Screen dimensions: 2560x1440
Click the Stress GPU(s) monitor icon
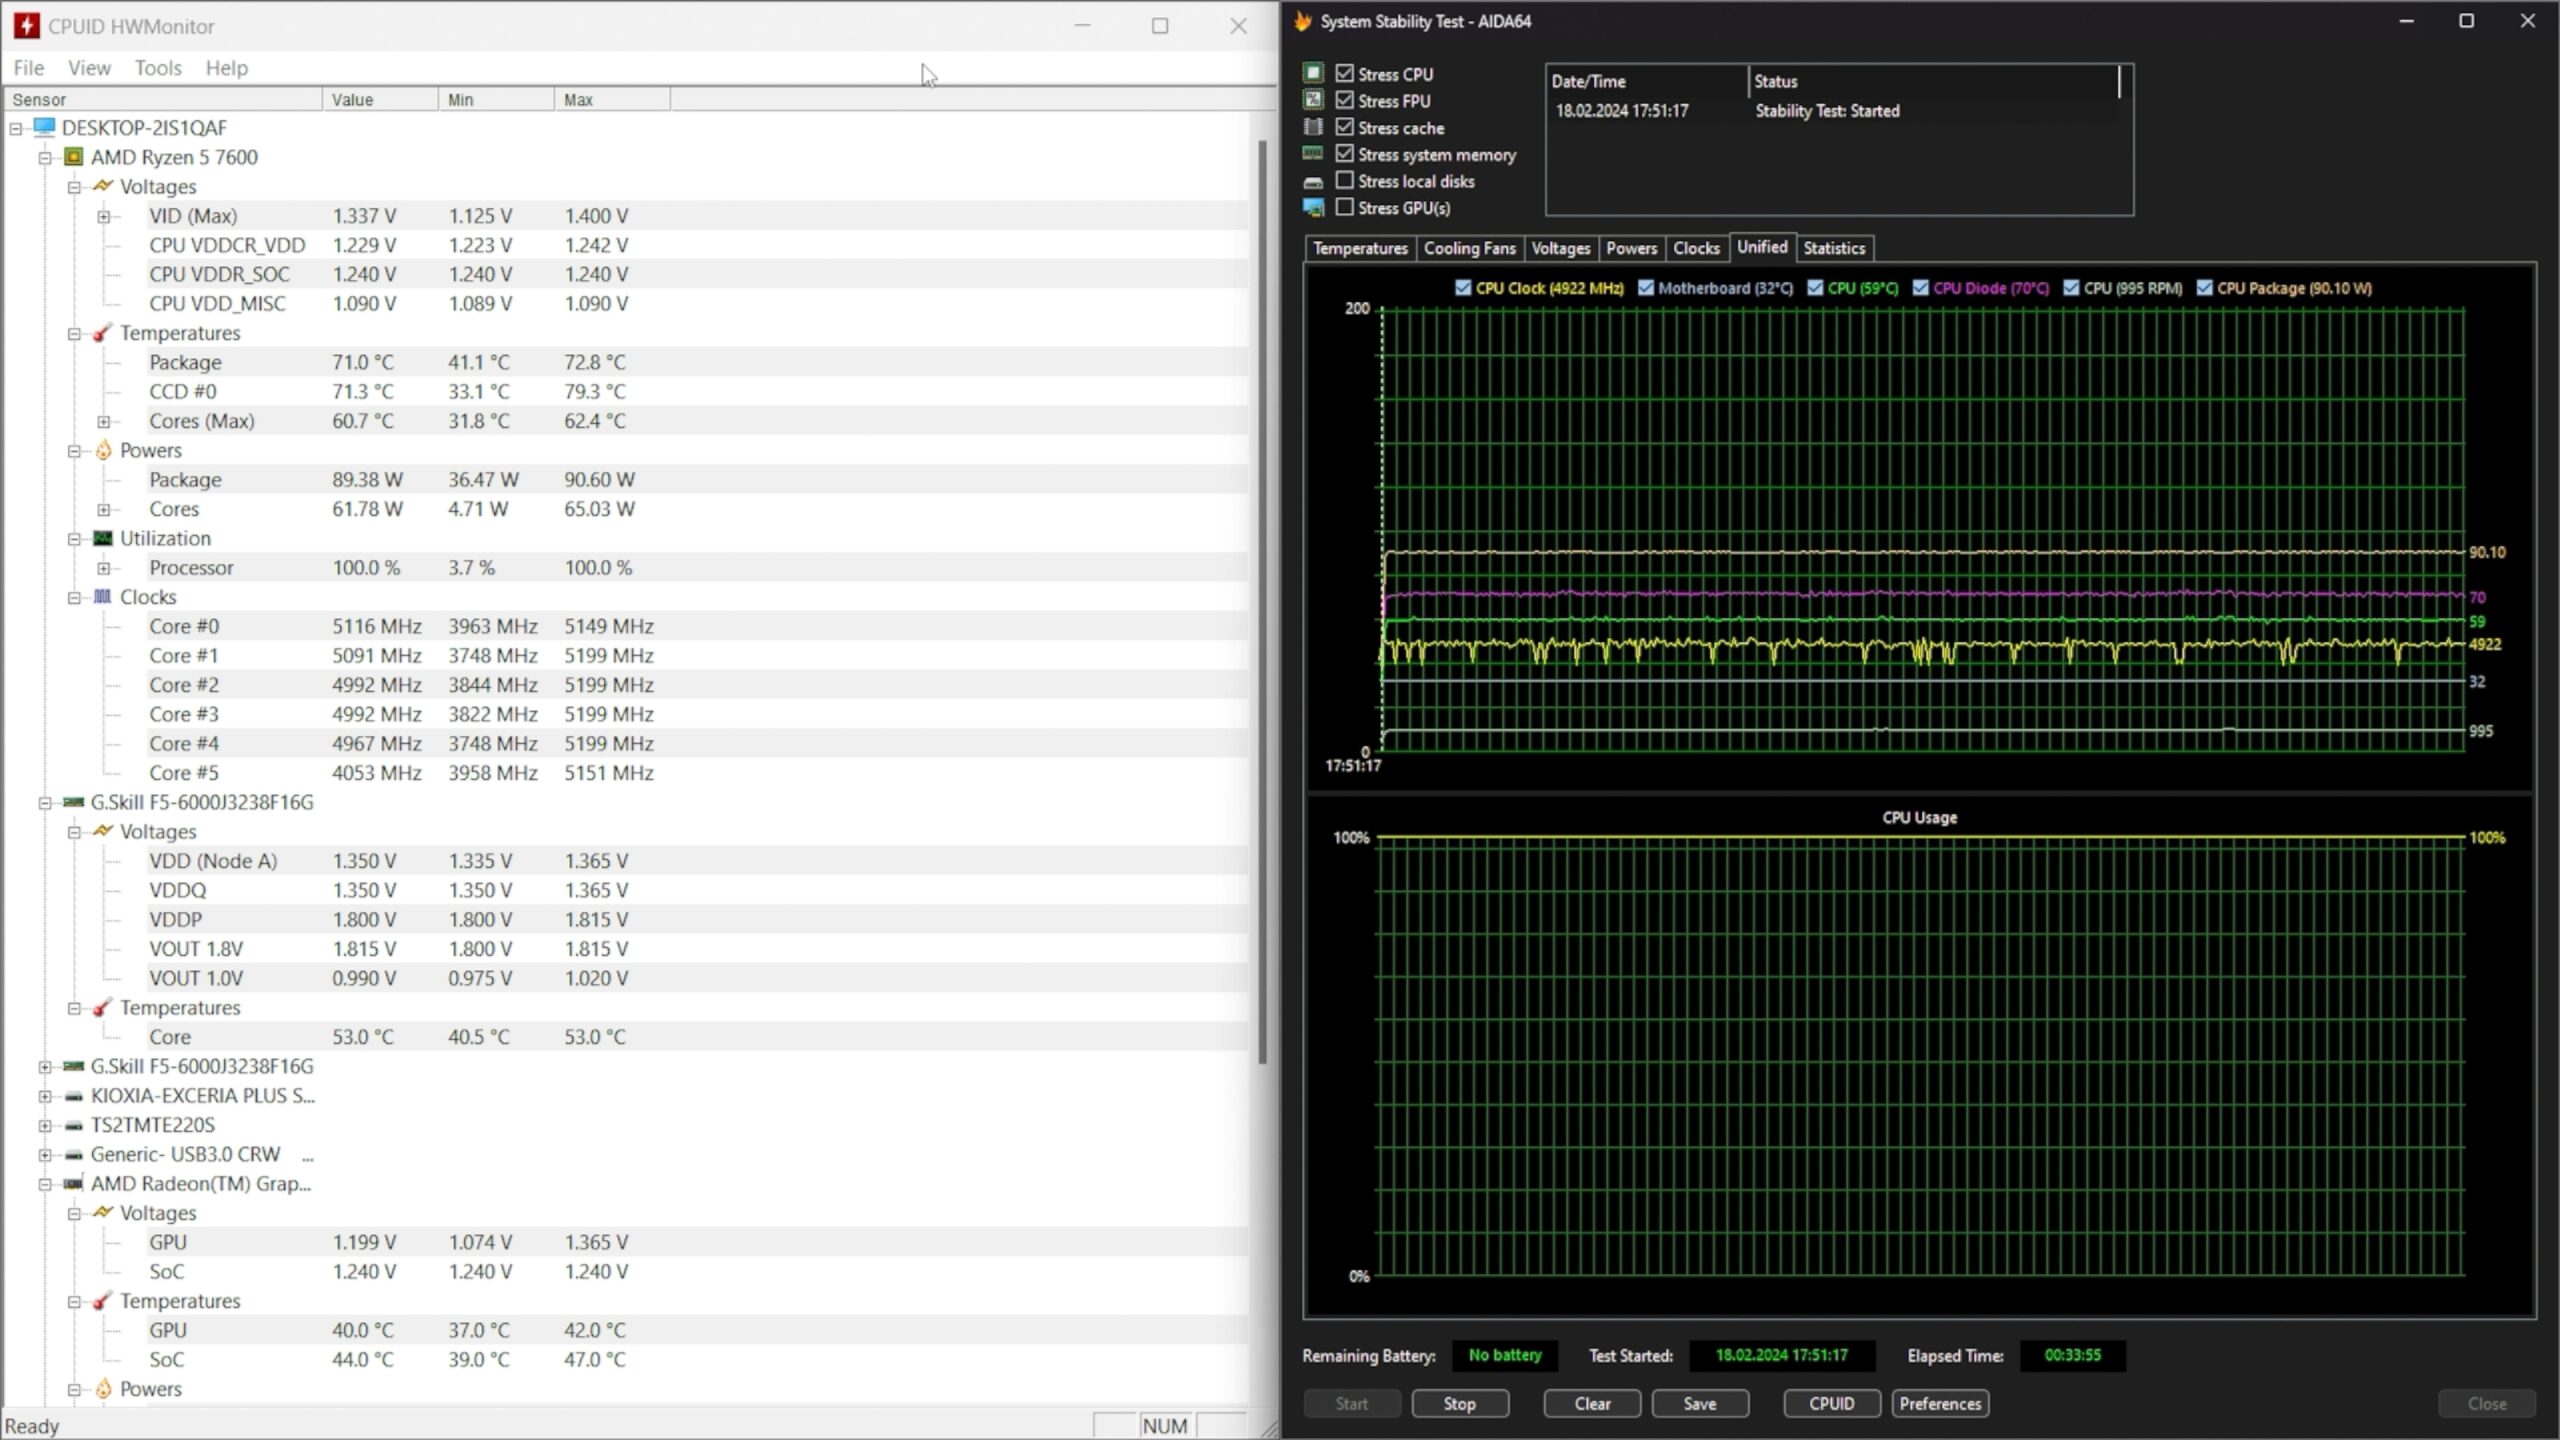1313,208
